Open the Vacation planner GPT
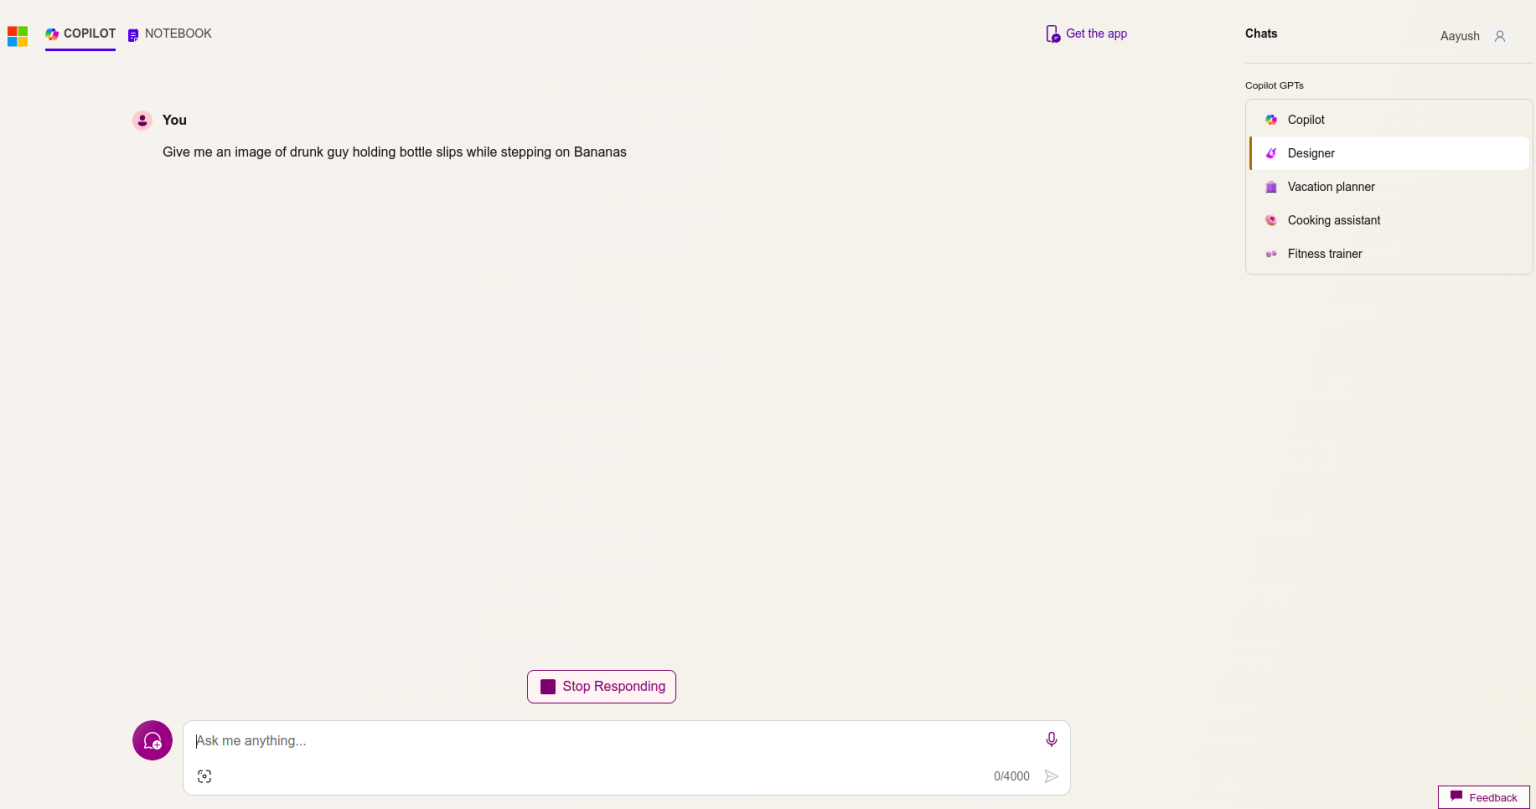The width and height of the screenshot is (1536, 809). tap(1331, 187)
